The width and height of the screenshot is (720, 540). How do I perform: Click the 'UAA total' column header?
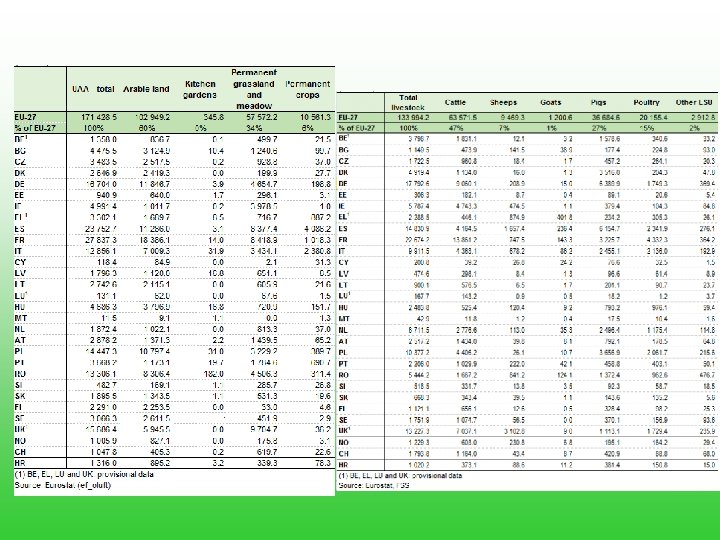click(x=93, y=89)
